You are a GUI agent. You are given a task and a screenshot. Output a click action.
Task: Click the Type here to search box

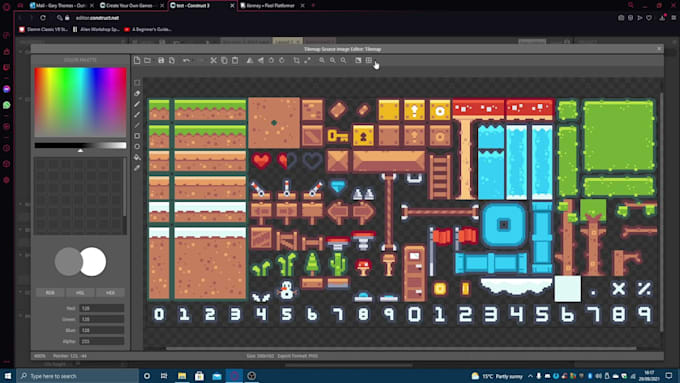[78, 376]
